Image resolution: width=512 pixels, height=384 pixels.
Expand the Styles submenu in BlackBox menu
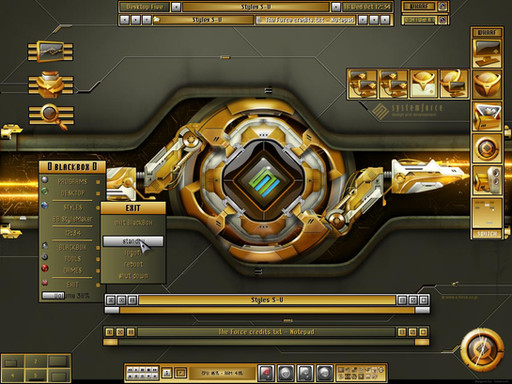click(72, 207)
